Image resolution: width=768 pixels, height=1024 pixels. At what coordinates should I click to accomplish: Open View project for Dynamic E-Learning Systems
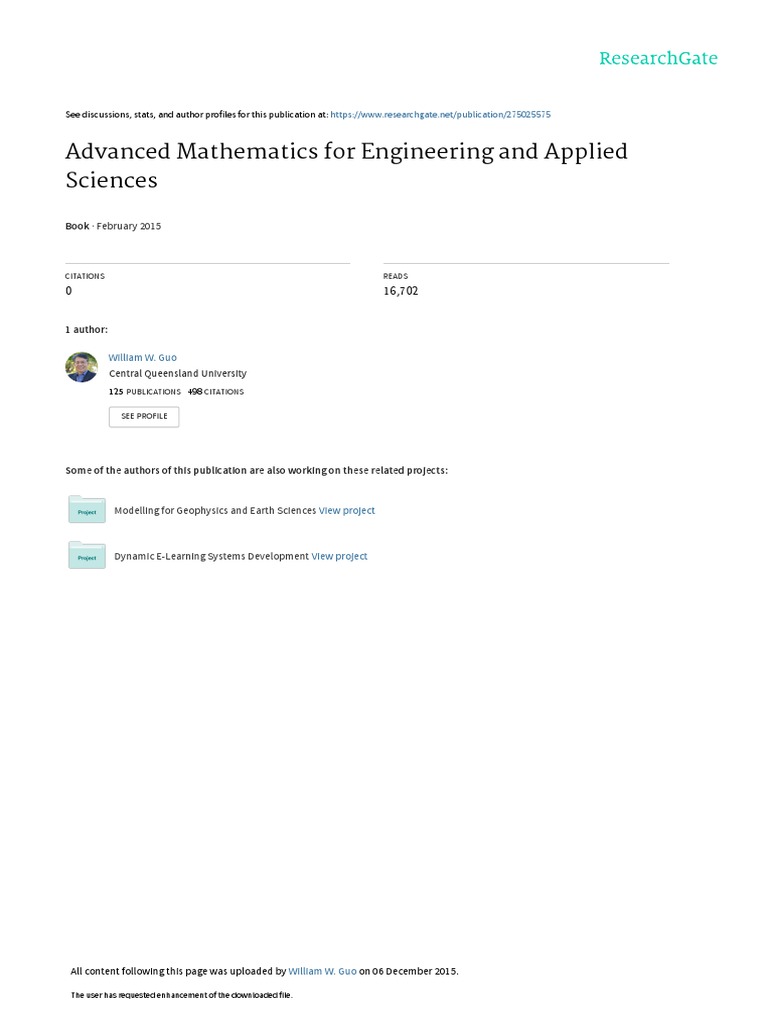click(339, 557)
